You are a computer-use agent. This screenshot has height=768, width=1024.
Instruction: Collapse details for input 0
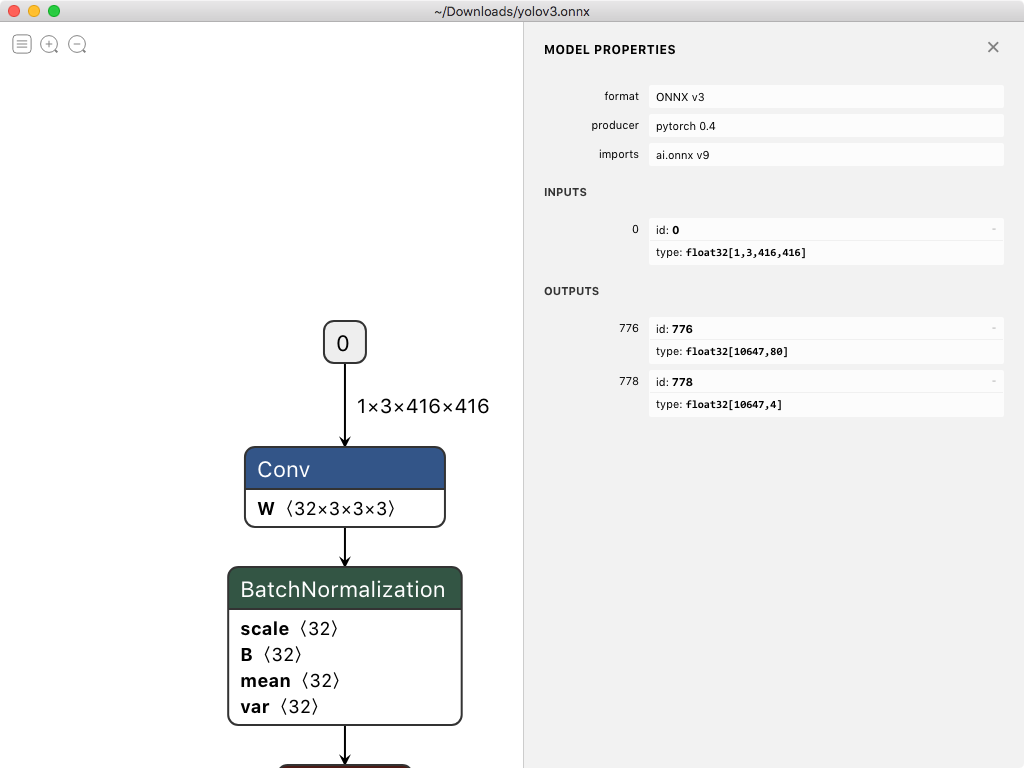[993, 229]
